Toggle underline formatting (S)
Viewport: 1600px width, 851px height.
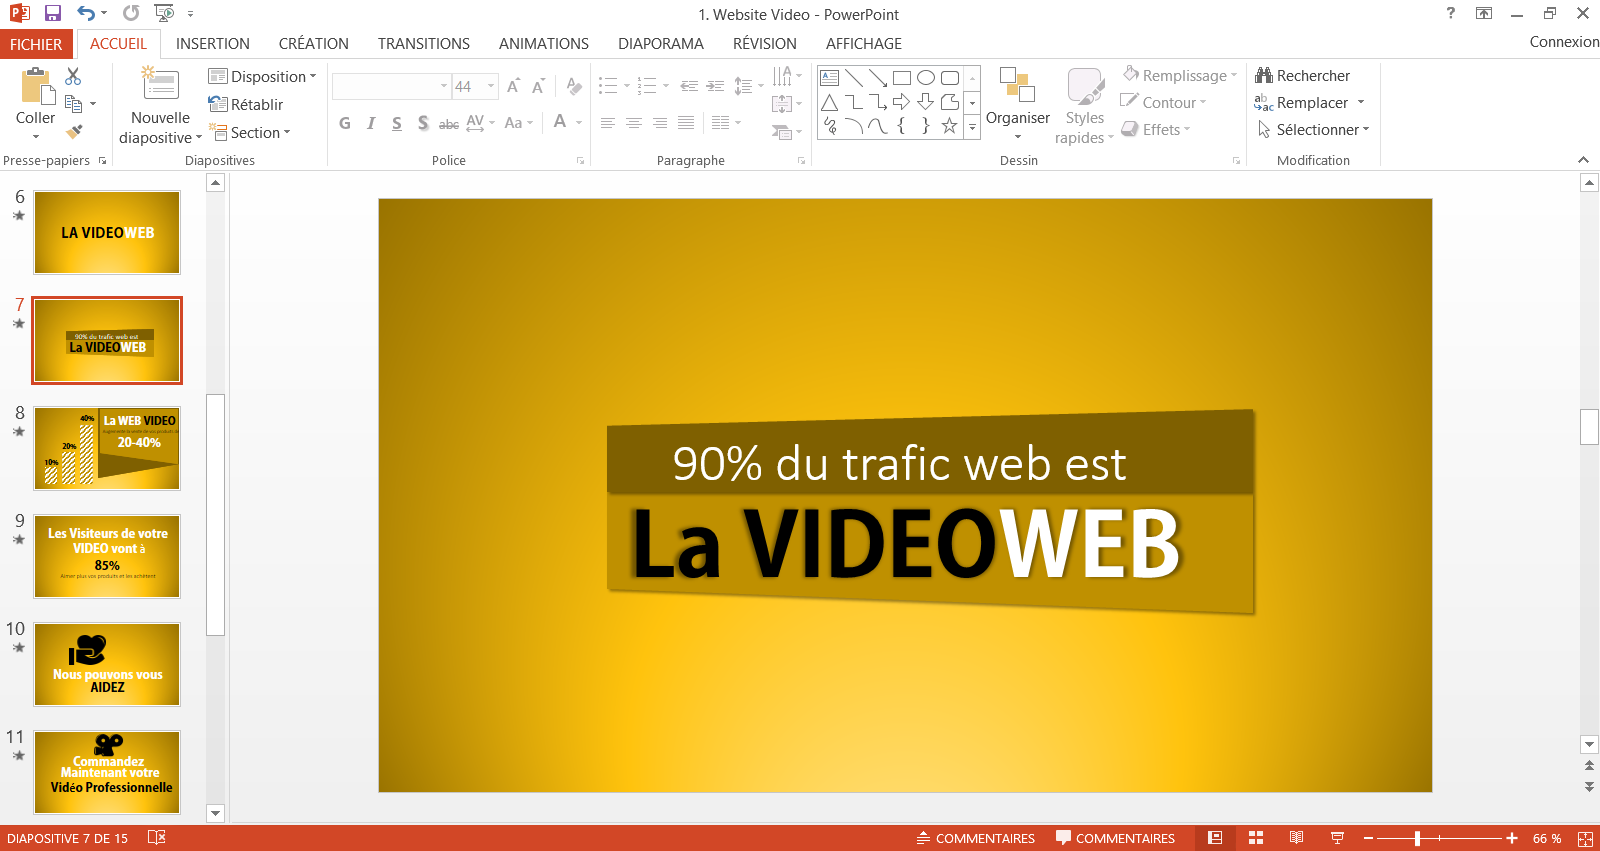[397, 123]
